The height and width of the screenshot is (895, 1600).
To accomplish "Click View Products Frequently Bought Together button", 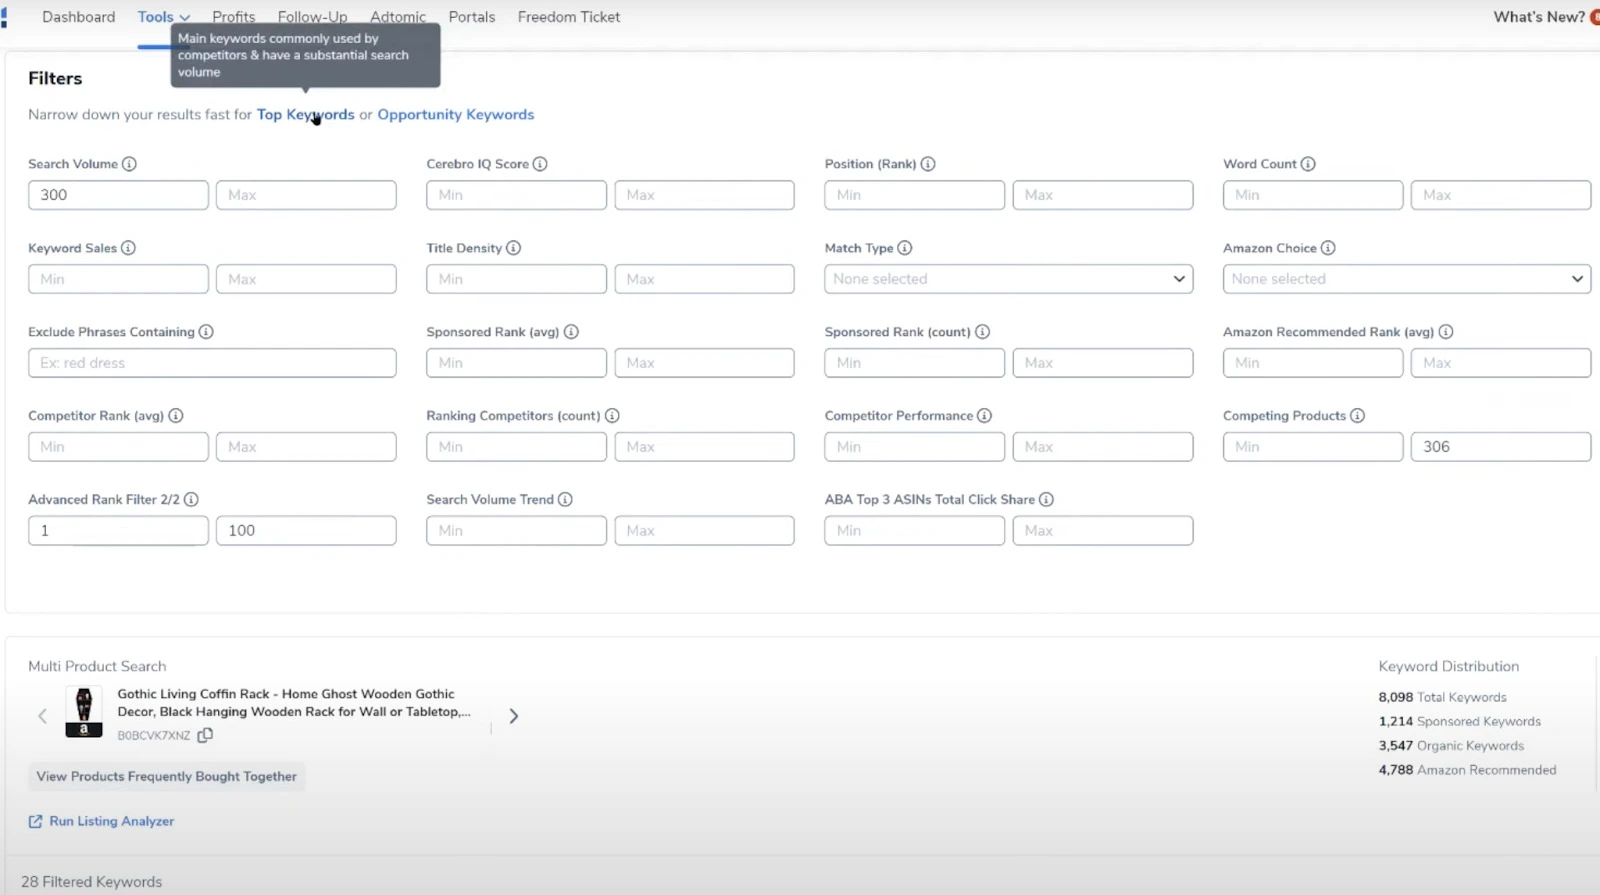I will (x=166, y=777).
